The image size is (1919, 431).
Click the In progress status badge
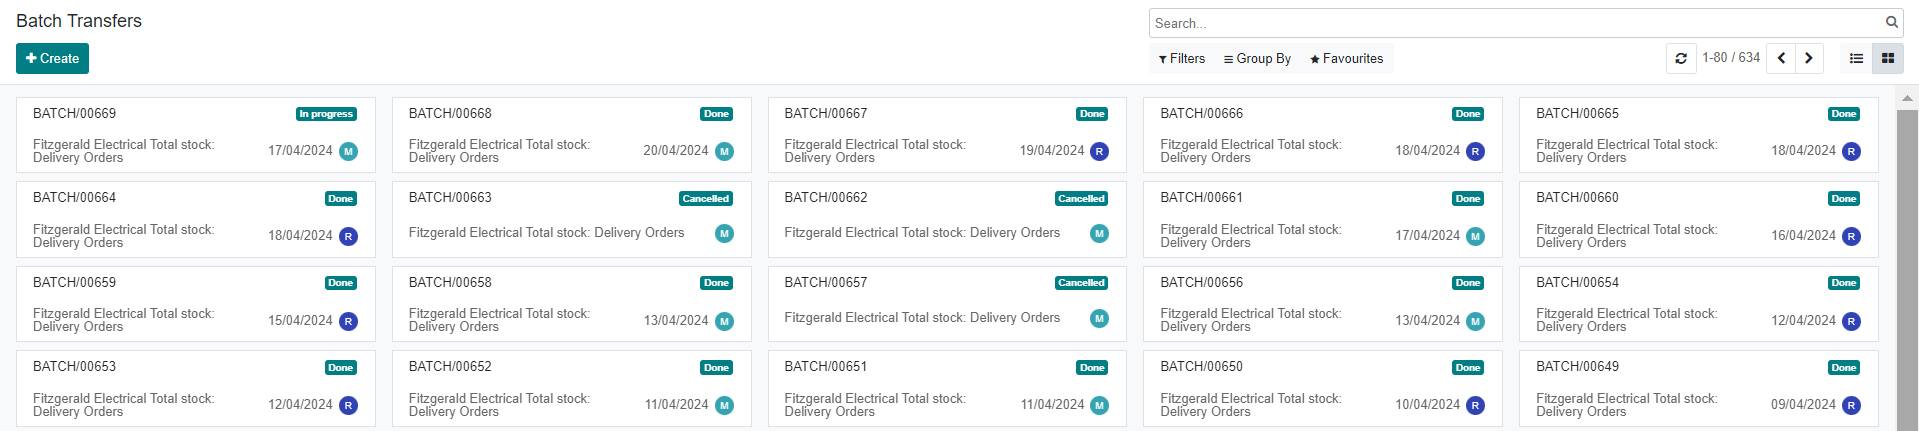click(326, 114)
